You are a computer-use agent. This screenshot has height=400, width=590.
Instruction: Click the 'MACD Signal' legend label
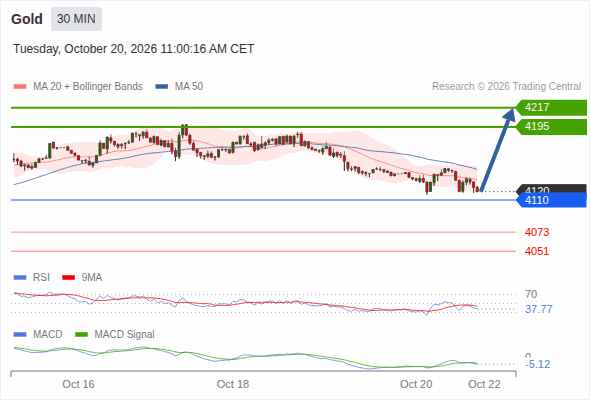(x=125, y=335)
